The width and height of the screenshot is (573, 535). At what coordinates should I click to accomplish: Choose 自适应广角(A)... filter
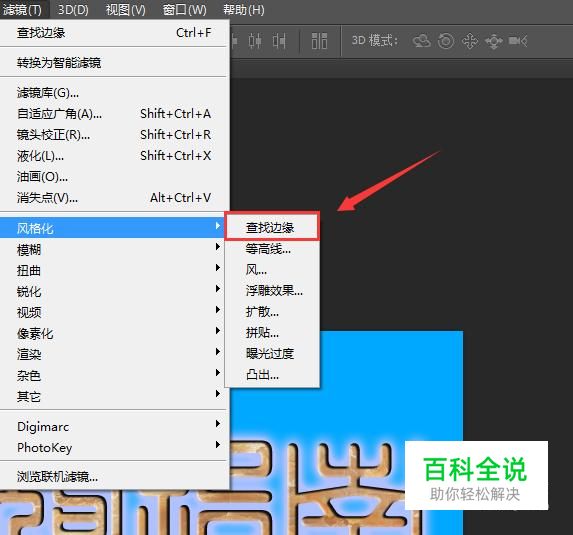pos(114,114)
